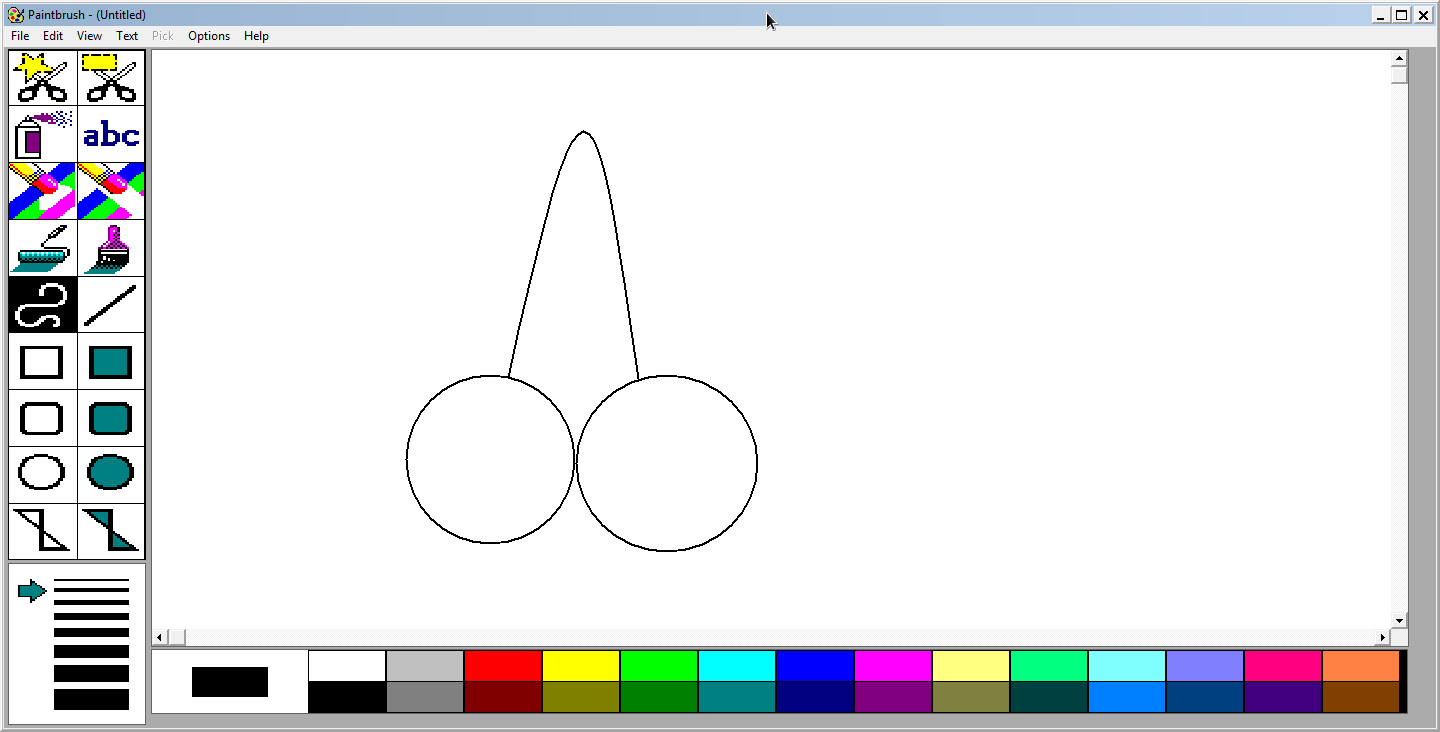Choose the teal color swatch
Image resolution: width=1440 pixels, height=732 pixels.
(x=737, y=697)
